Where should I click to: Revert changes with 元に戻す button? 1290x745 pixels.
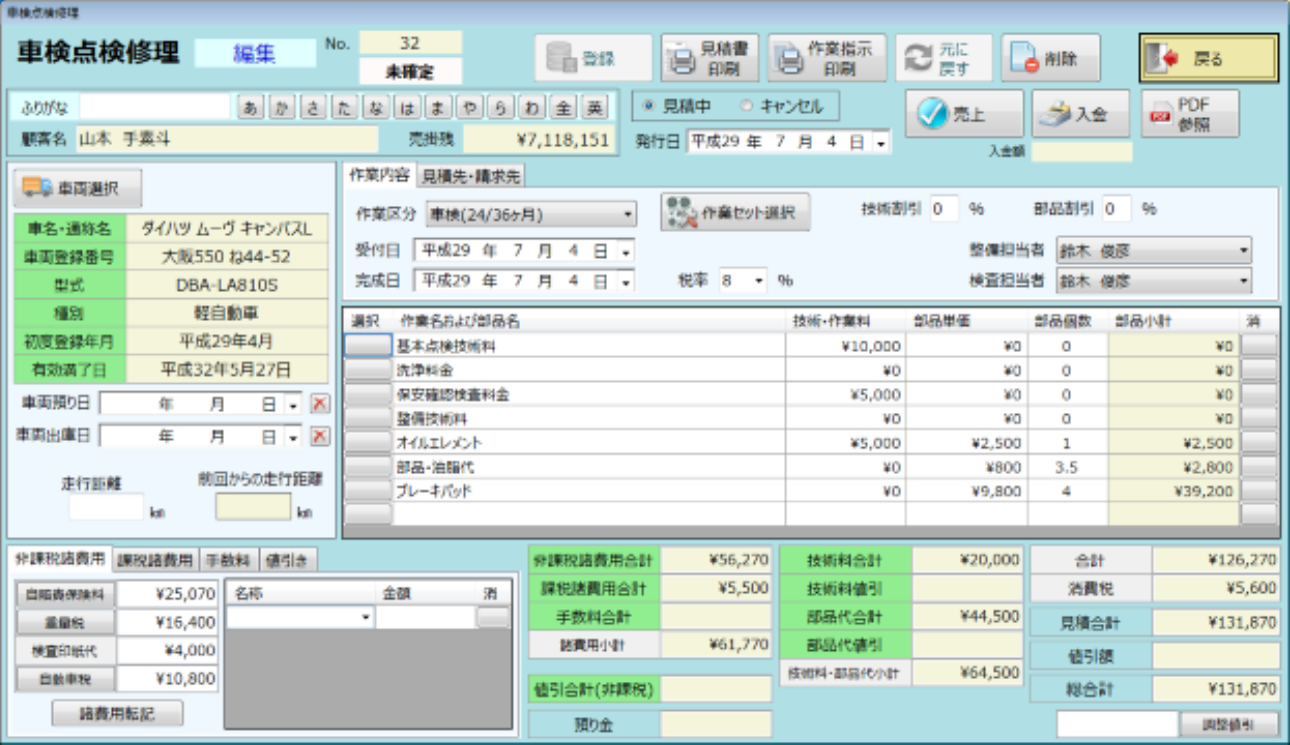(x=943, y=58)
